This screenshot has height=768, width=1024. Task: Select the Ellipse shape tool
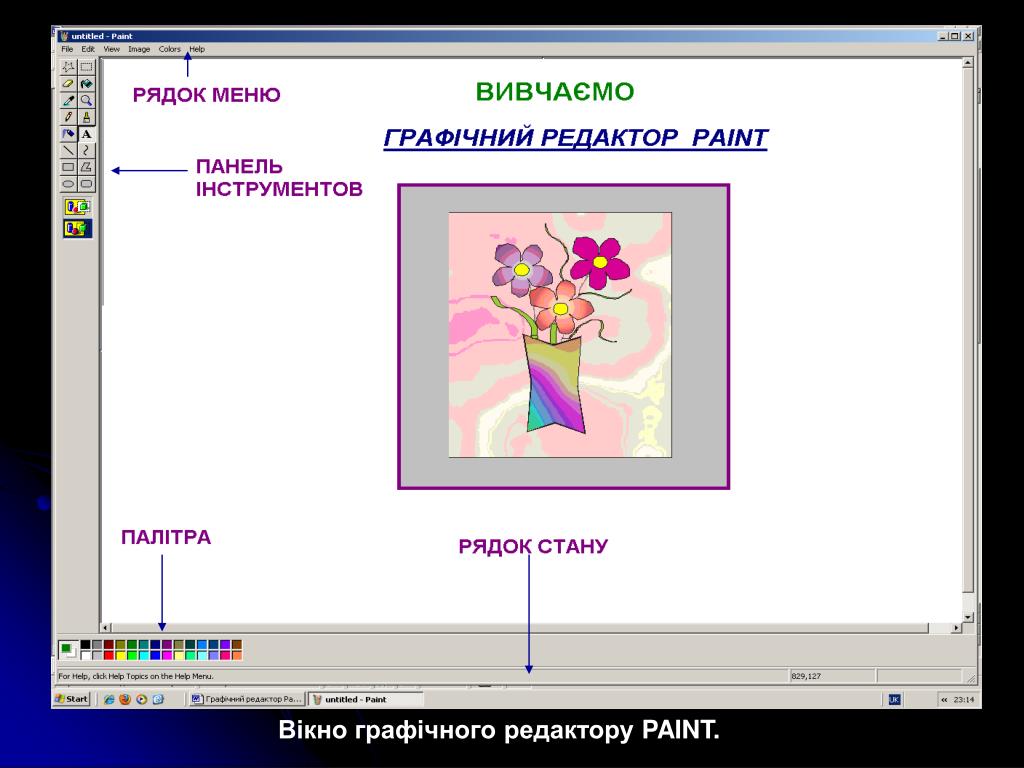coord(68,184)
